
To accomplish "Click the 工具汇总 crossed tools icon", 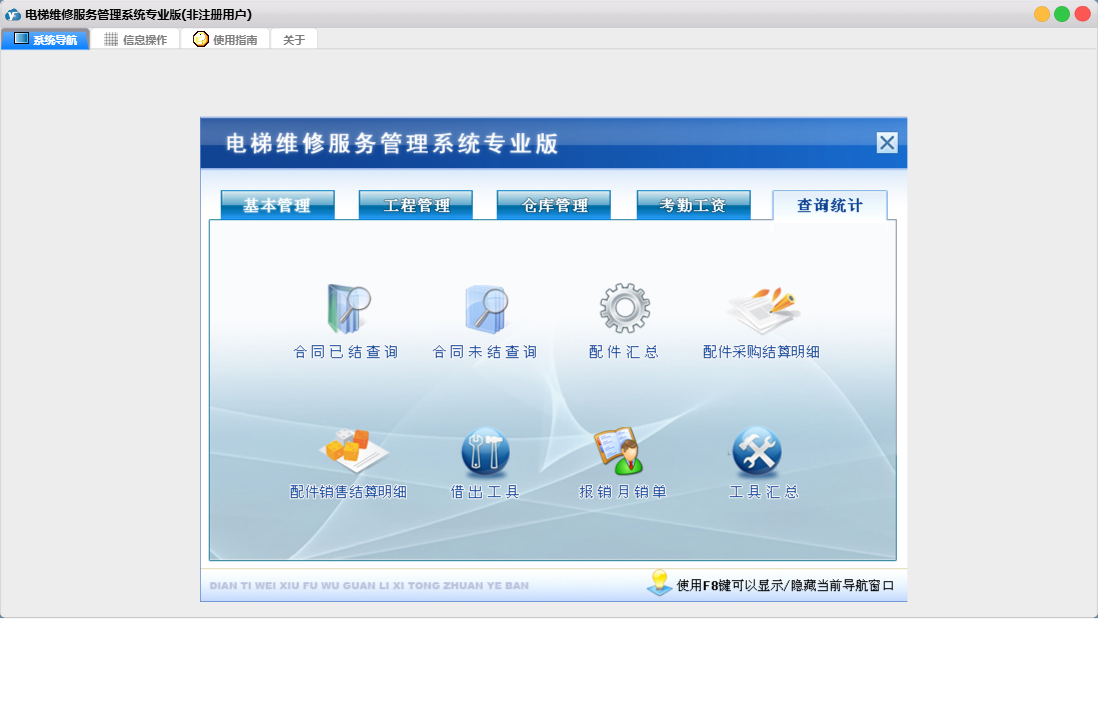I will click(757, 451).
